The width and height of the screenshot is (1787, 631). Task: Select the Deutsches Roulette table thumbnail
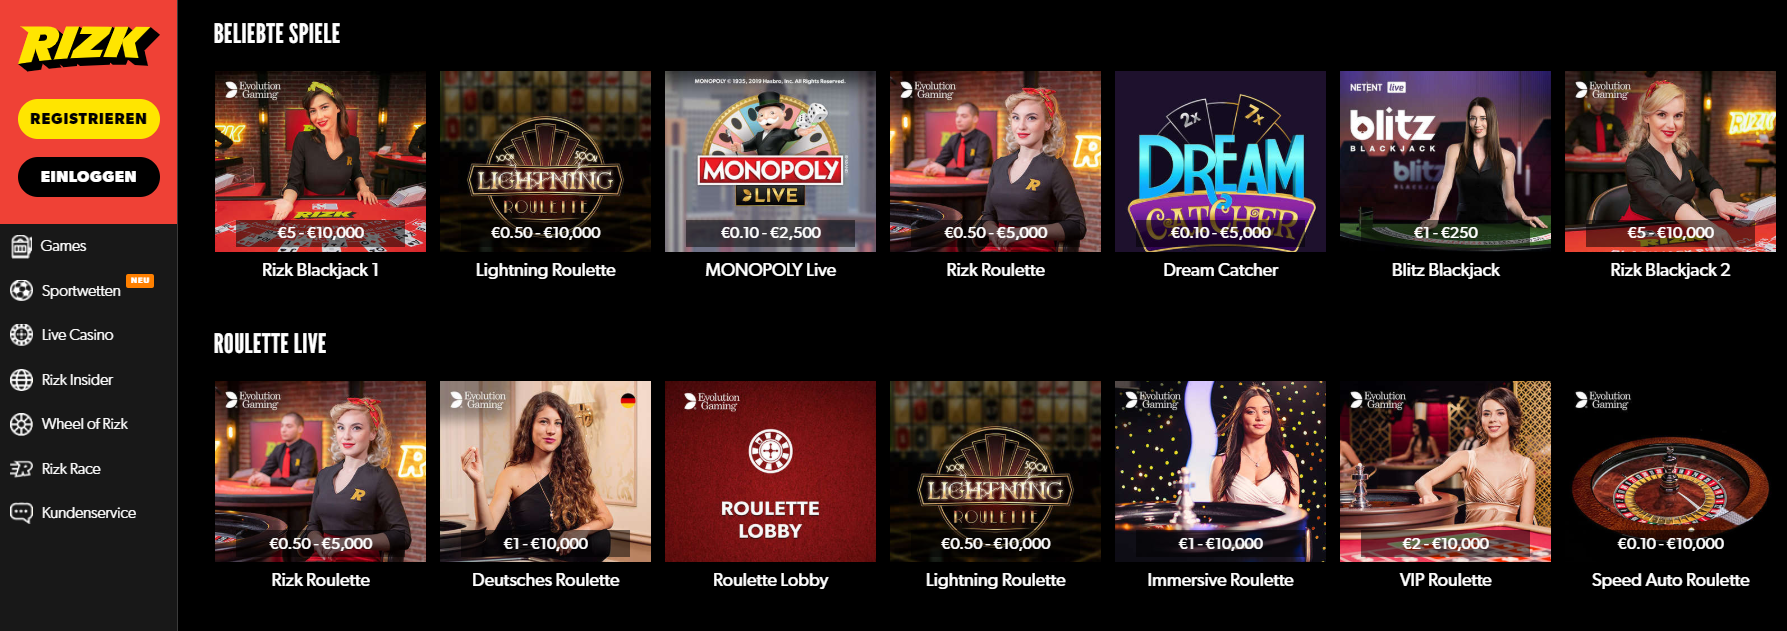coord(545,471)
